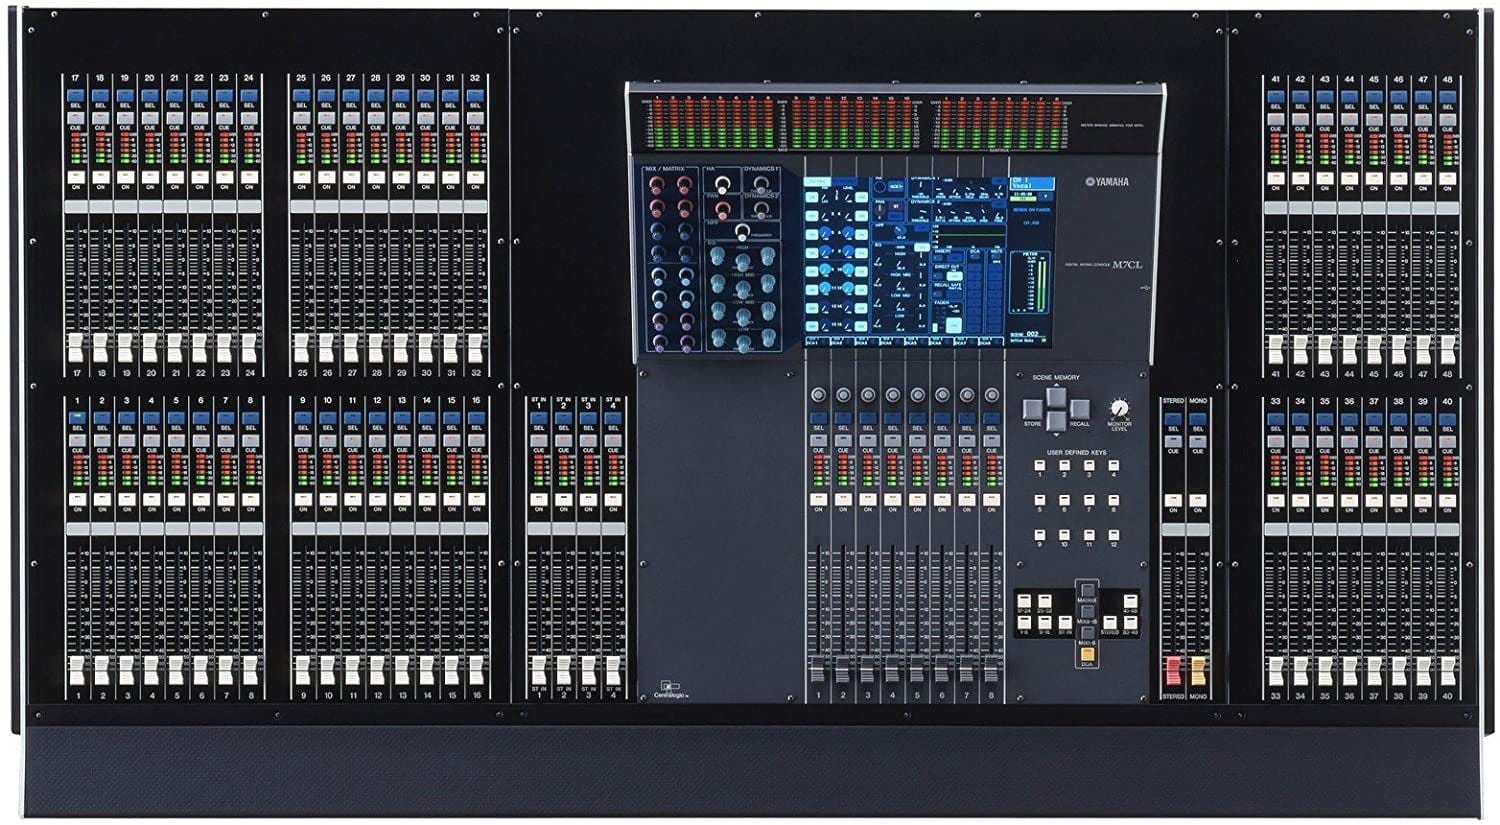Grab Centralogic fader 1
The image size is (1500, 825).
click(x=818, y=669)
